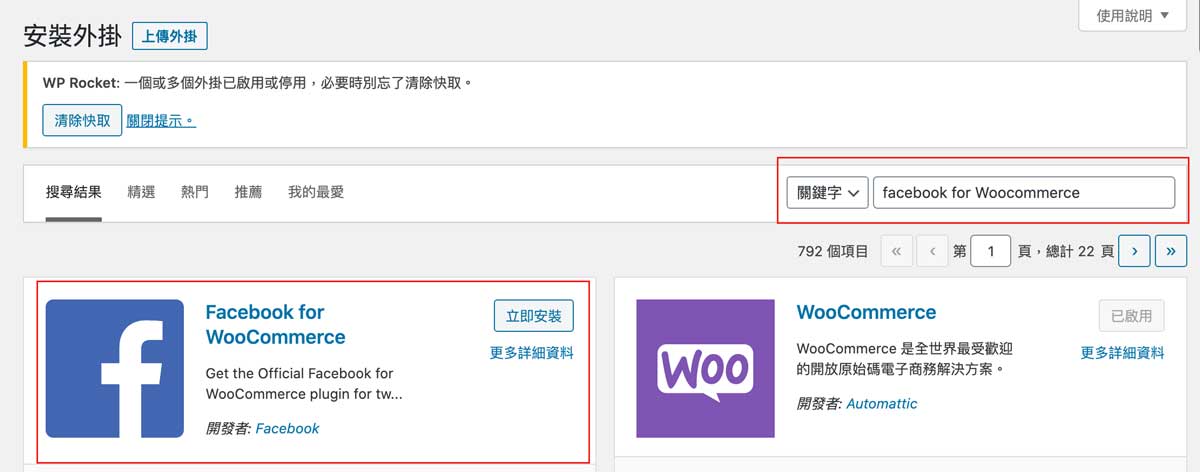Go to first page of results
The image size is (1200, 472).
point(896,251)
